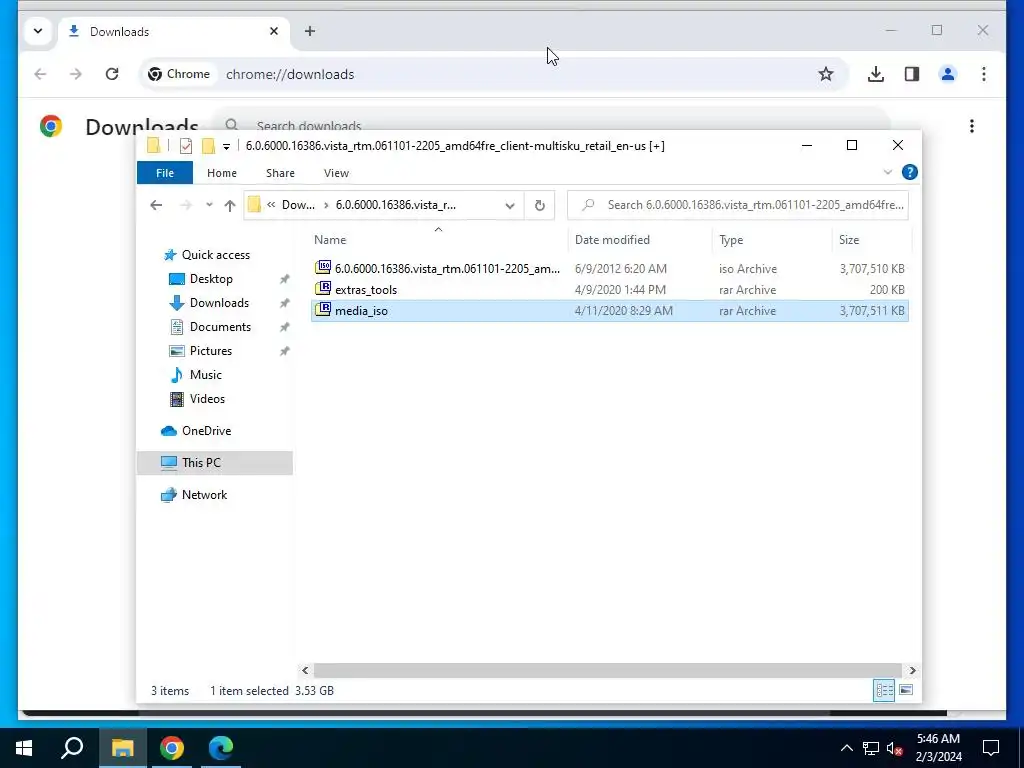Bookmark this page with star icon

(x=825, y=74)
